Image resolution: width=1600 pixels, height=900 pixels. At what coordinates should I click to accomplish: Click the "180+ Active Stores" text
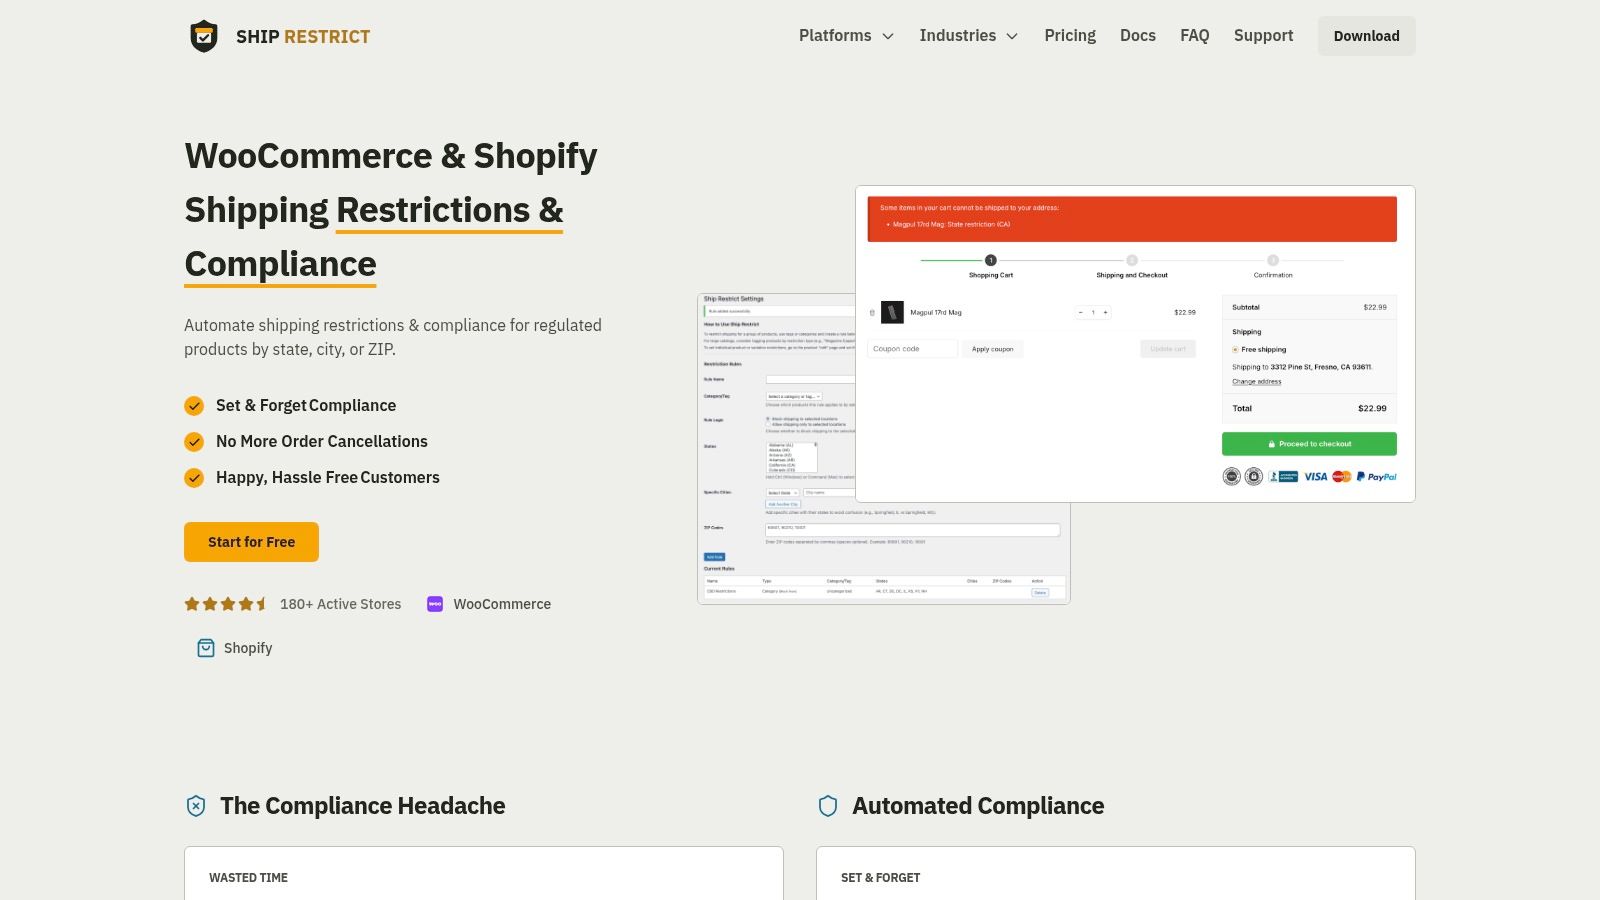coord(341,604)
